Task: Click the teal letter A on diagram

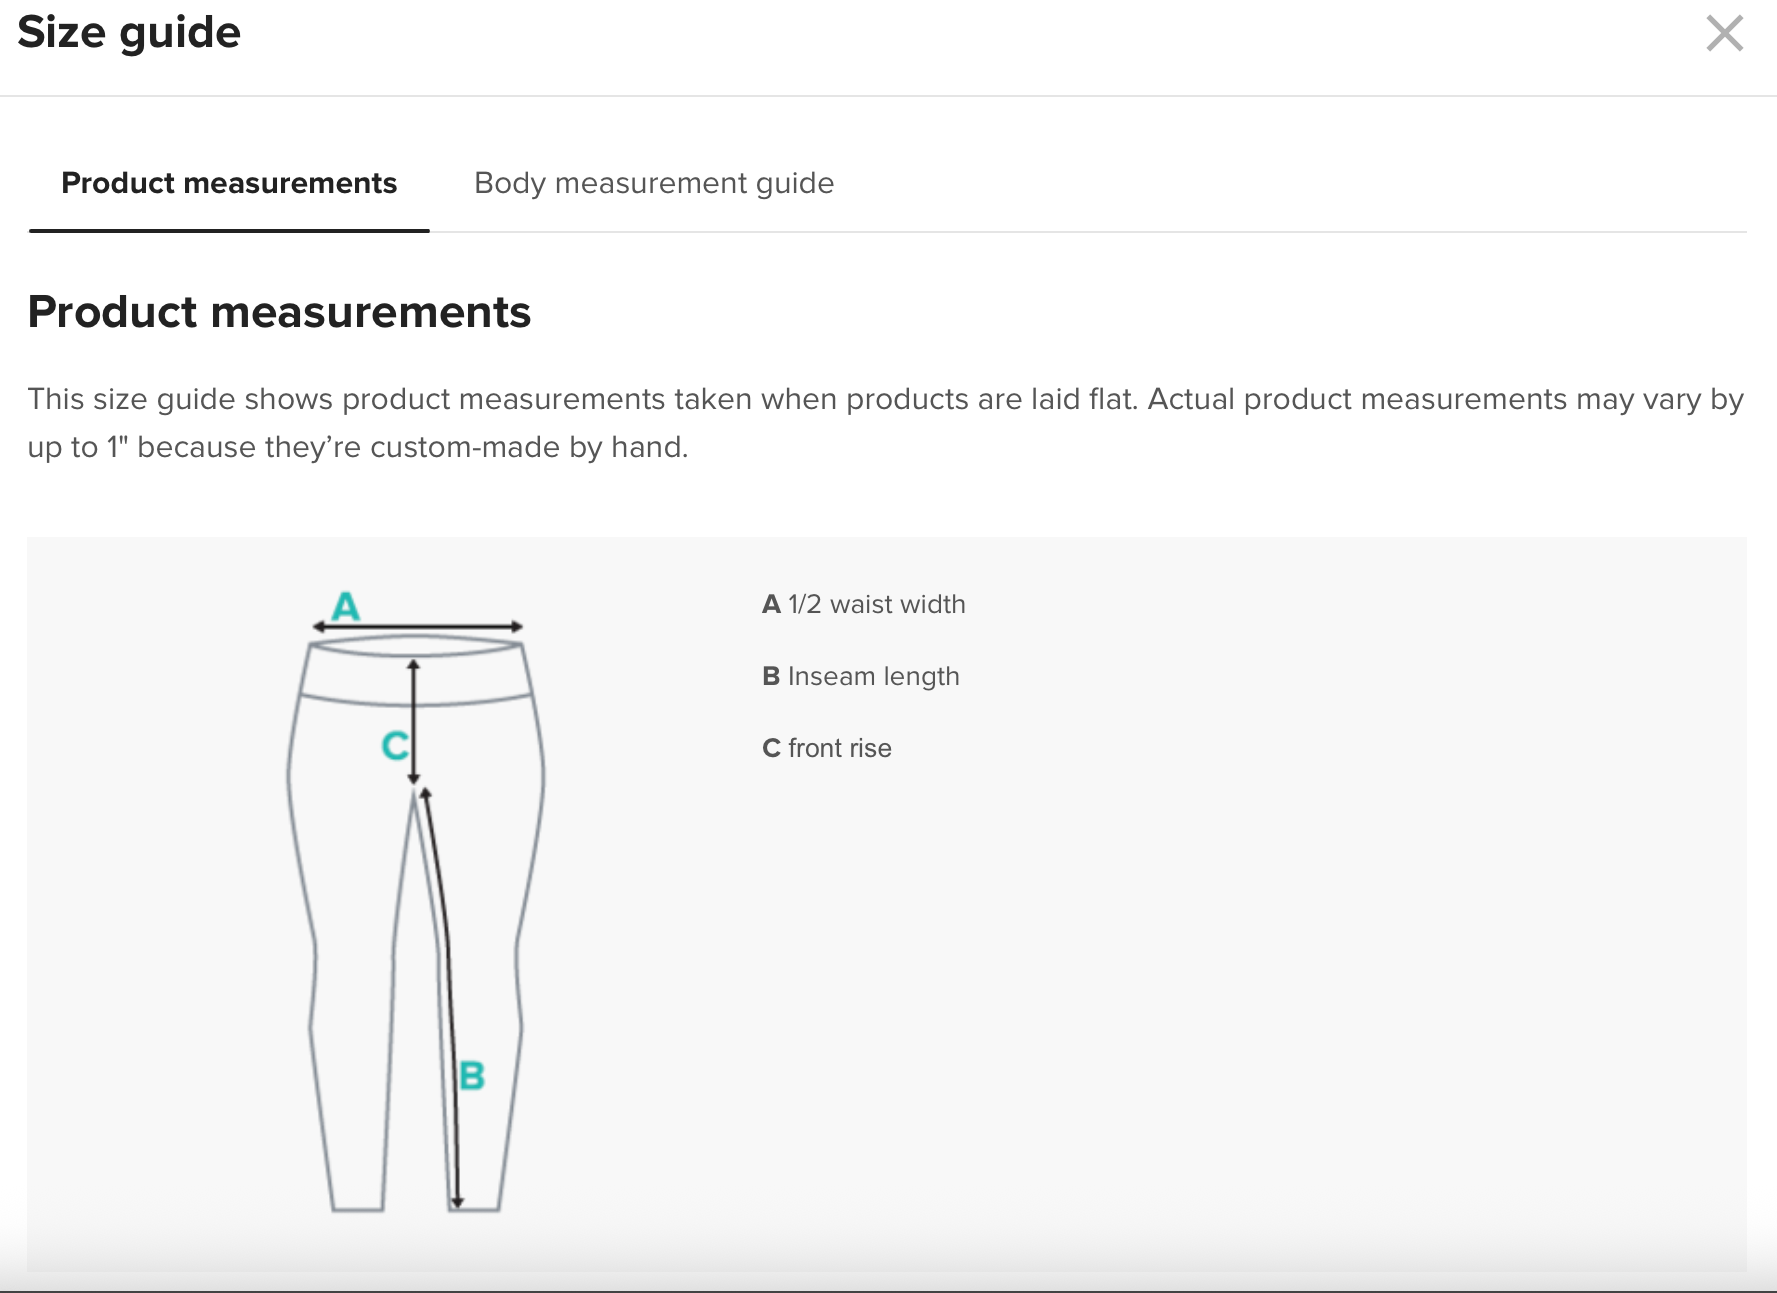Action: [x=346, y=606]
